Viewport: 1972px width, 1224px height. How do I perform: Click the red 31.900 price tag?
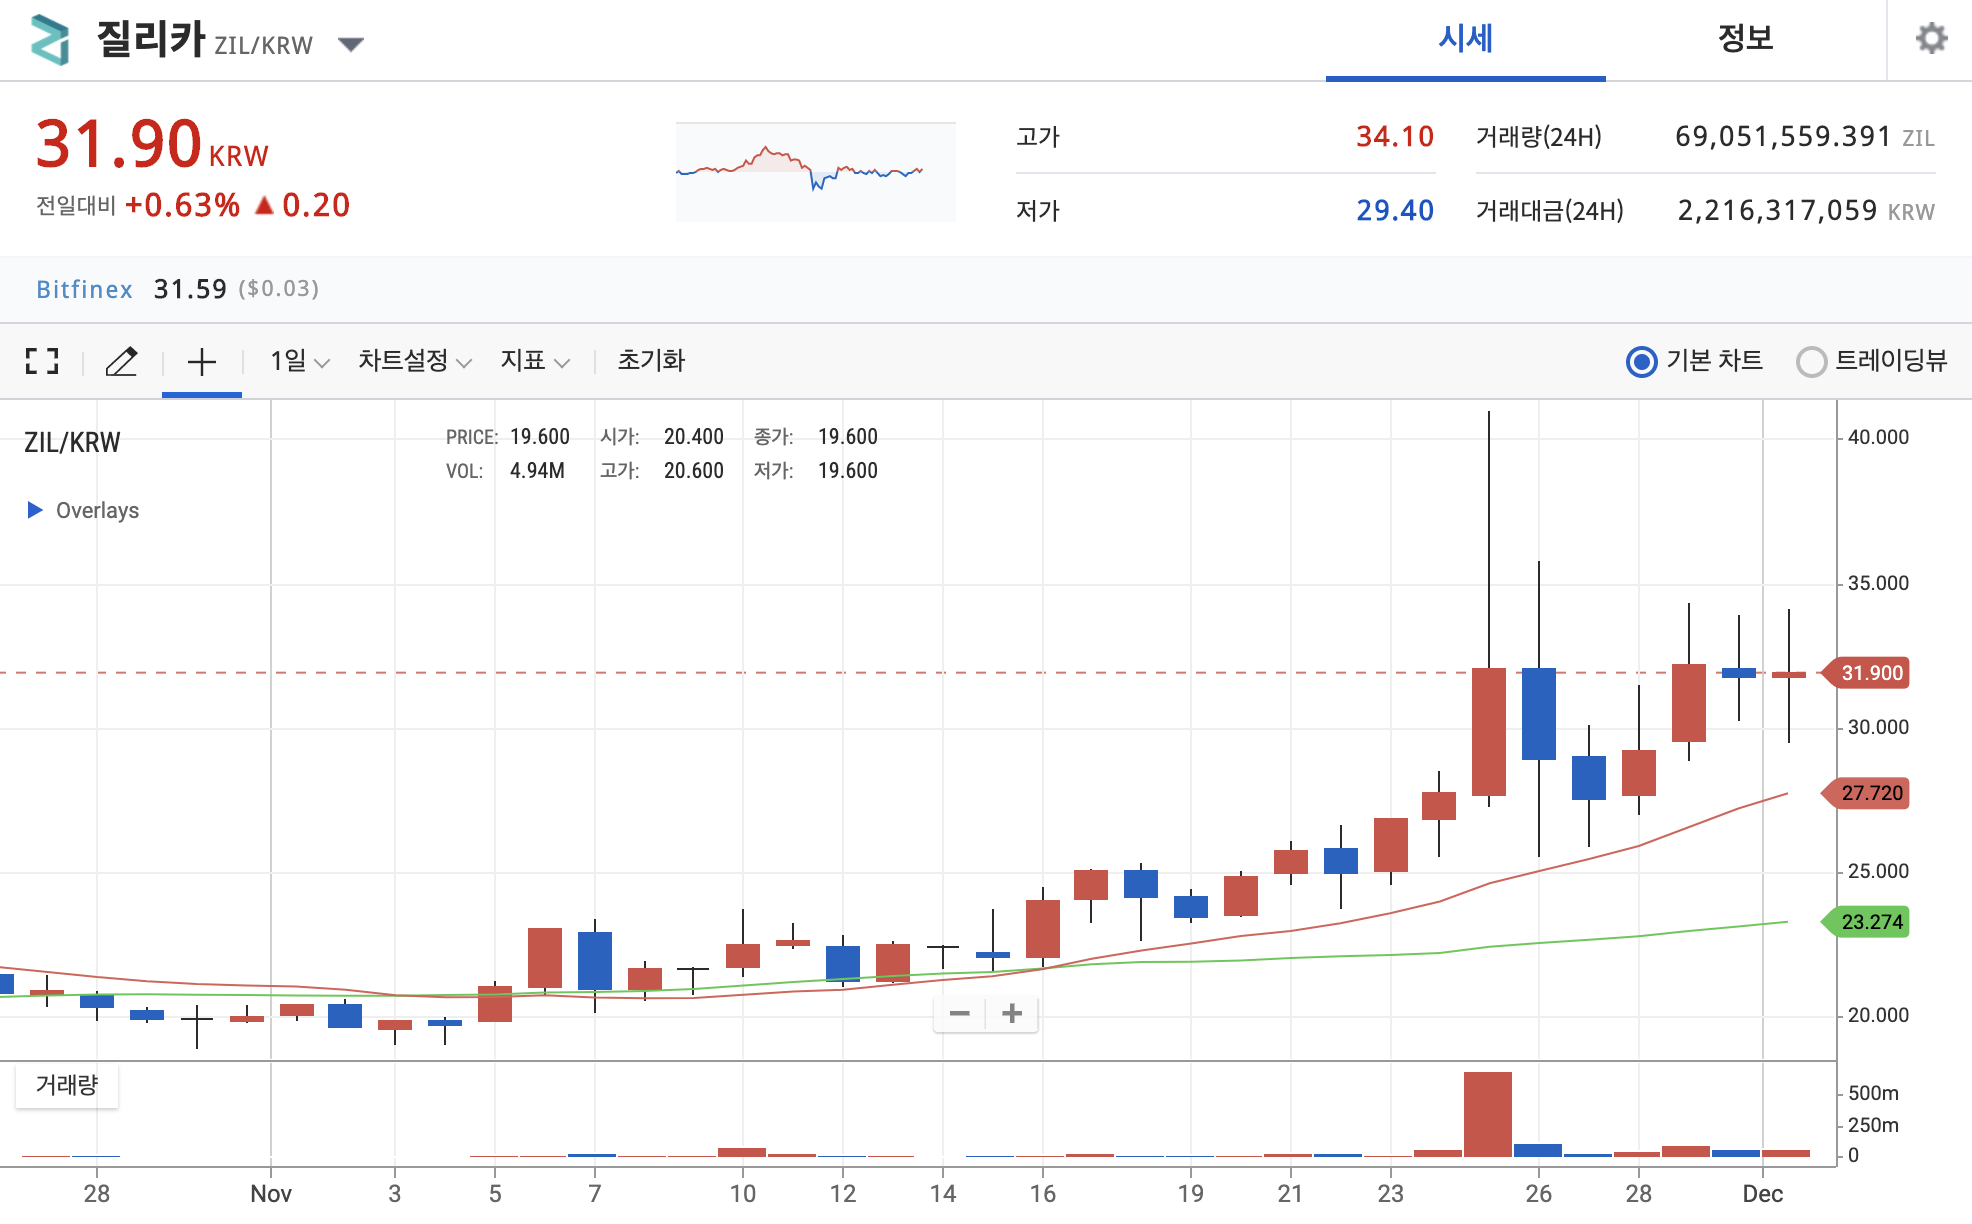tap(1871, 673)
